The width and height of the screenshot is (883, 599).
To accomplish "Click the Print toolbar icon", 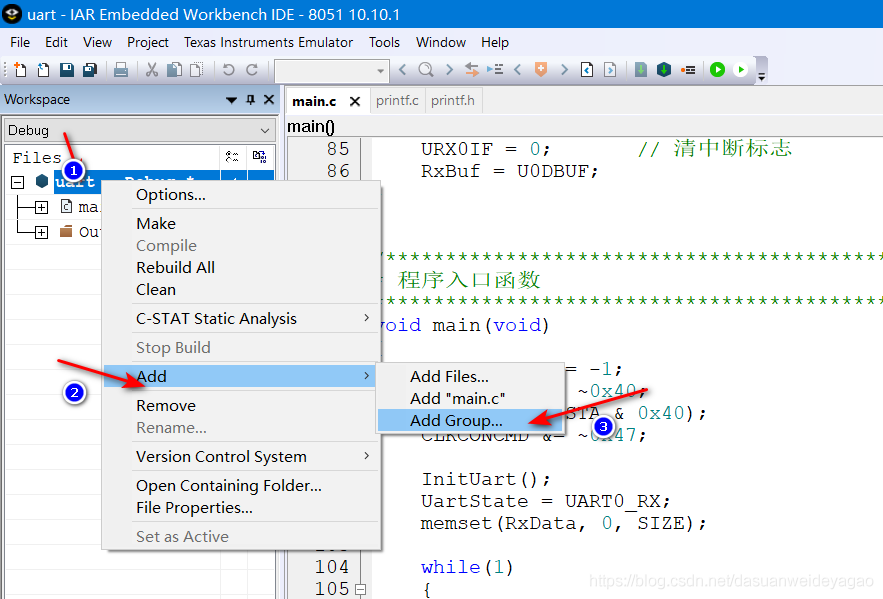I will point(121,70).
